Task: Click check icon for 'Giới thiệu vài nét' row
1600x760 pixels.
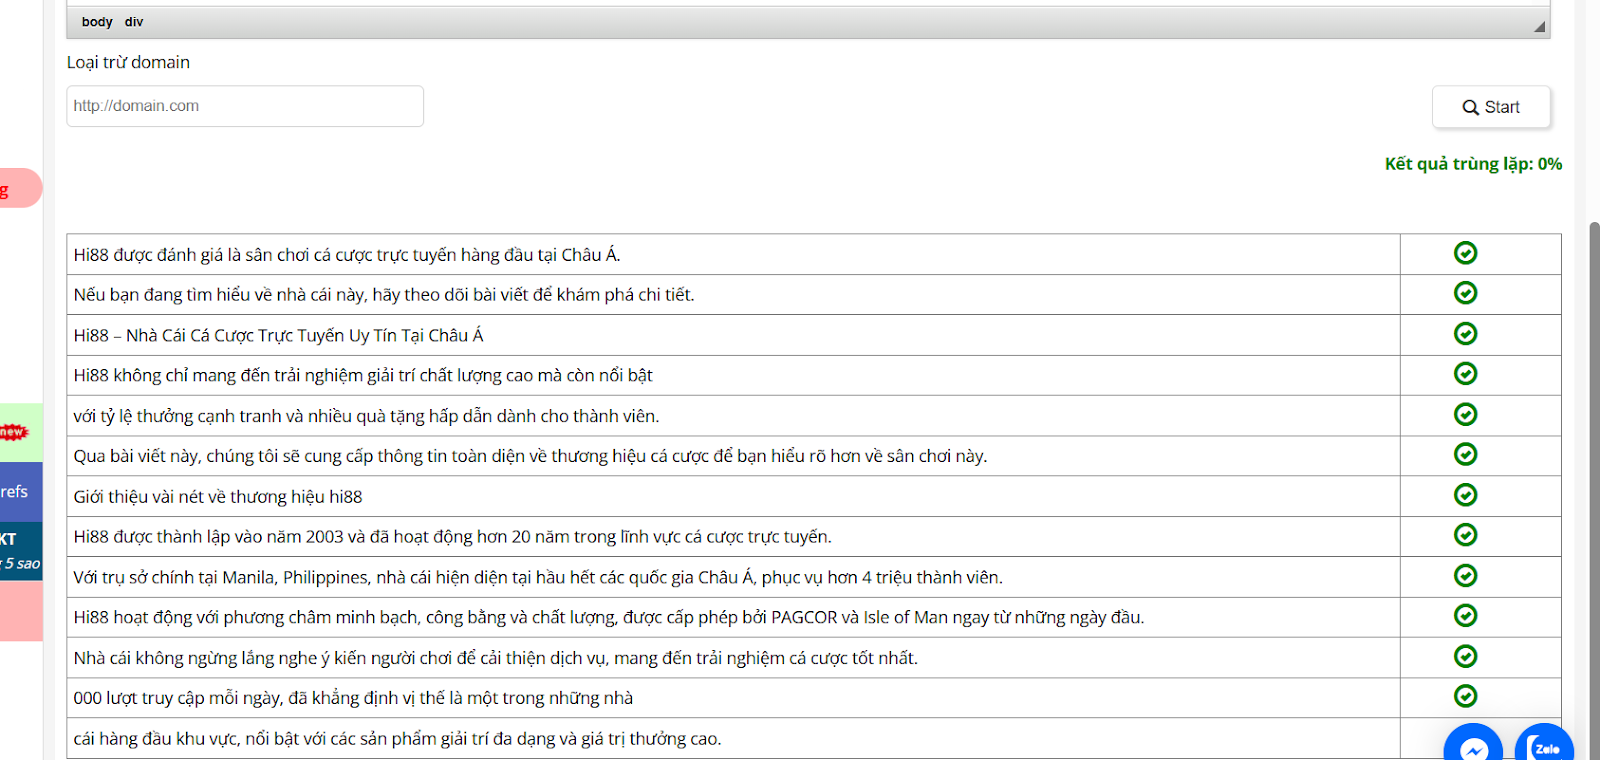Action: click(1466, 495)
